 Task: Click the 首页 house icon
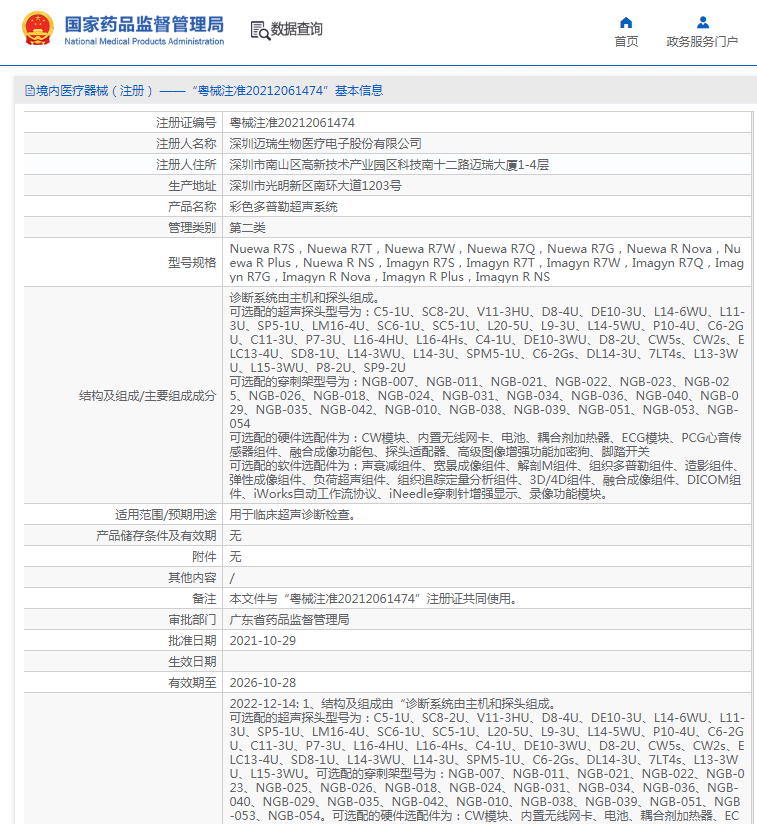coord(626,22)
